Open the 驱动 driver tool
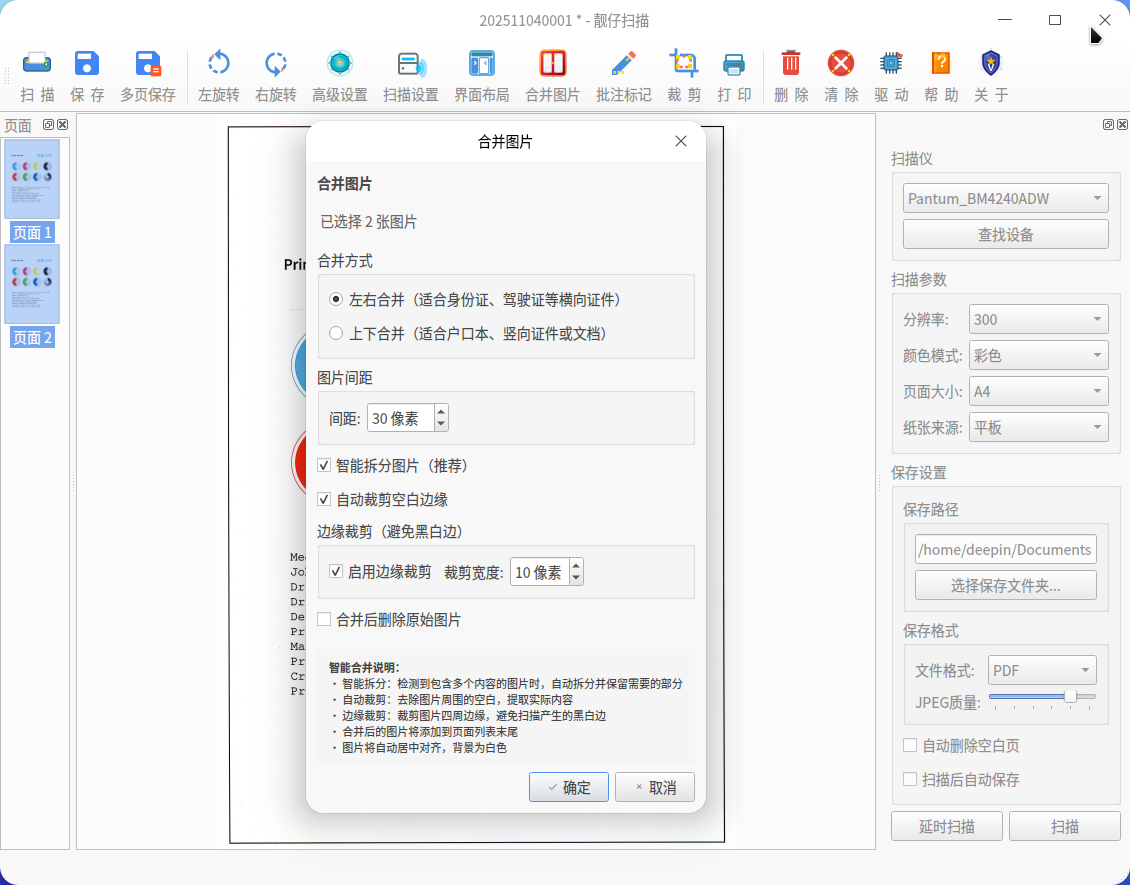Image resolution: width=1130 pixels, height=885 pixels. (x=891, y=63)
